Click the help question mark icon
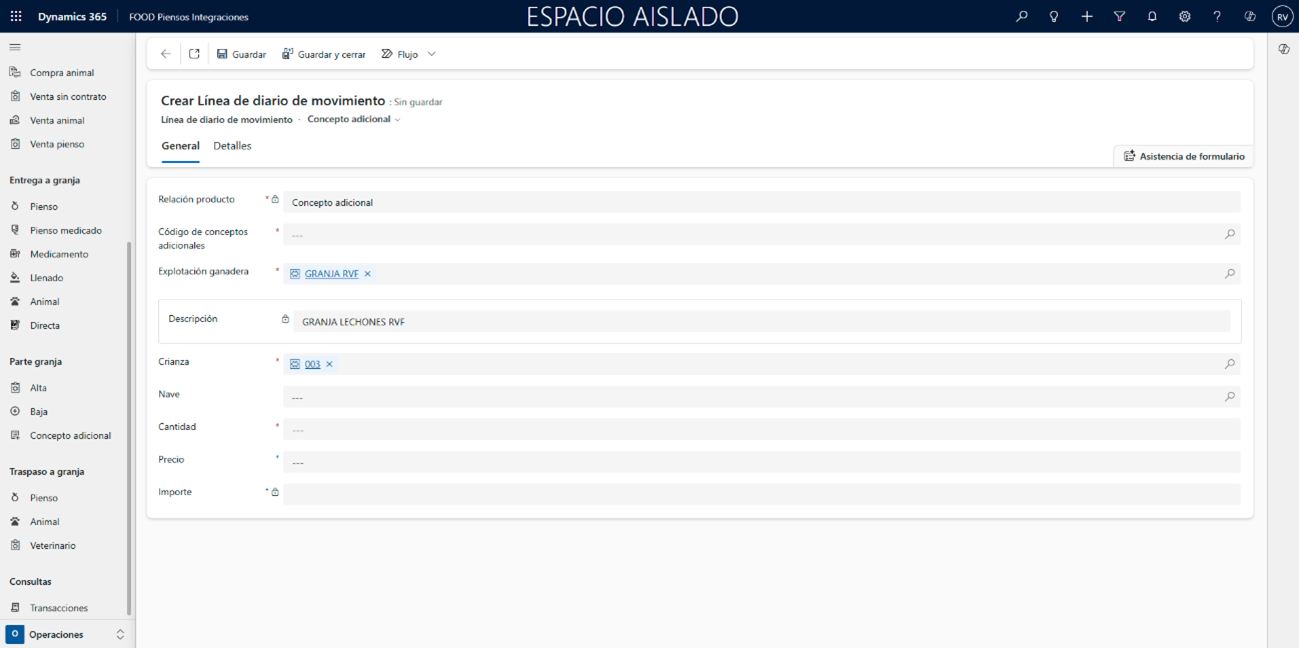 pos(1217,17)
